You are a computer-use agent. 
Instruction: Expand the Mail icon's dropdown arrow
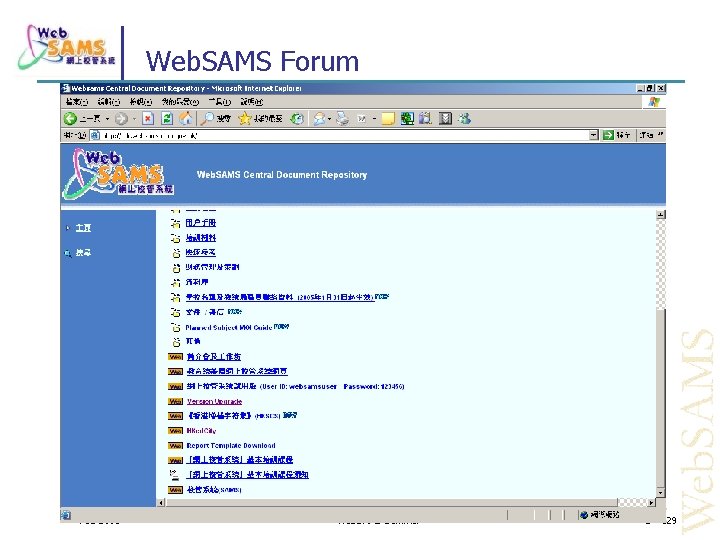click(x=329, y=119)
